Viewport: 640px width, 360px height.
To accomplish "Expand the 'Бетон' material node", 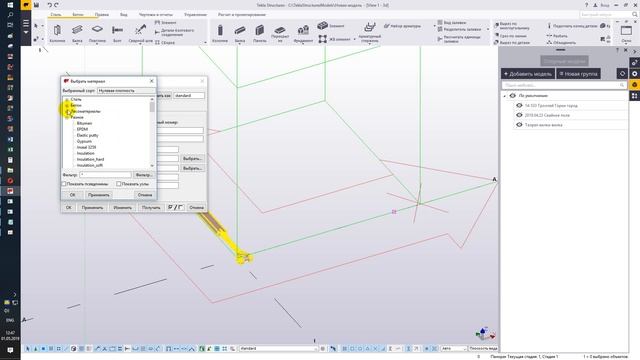I will (67, 105).
